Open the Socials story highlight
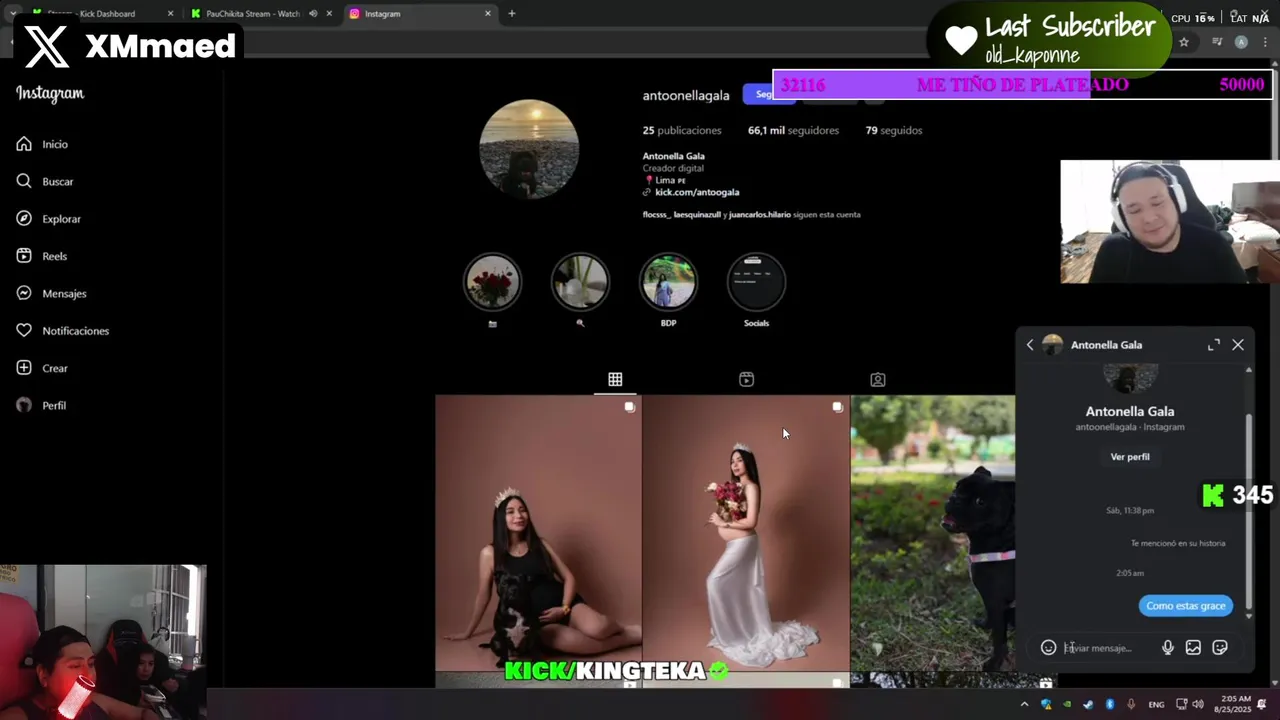This screenshot has width=1280, height=720. (x=756, y=282)
